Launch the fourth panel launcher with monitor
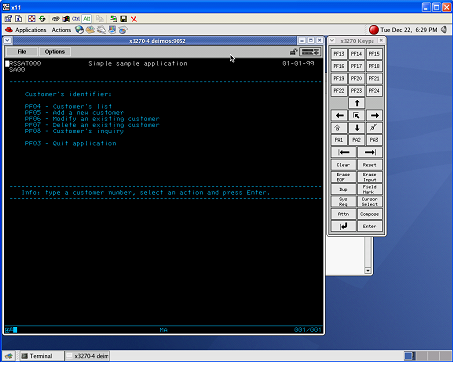The width and height of the screenshot is (457, 367). pyautogui.click(x=112, y=30)
